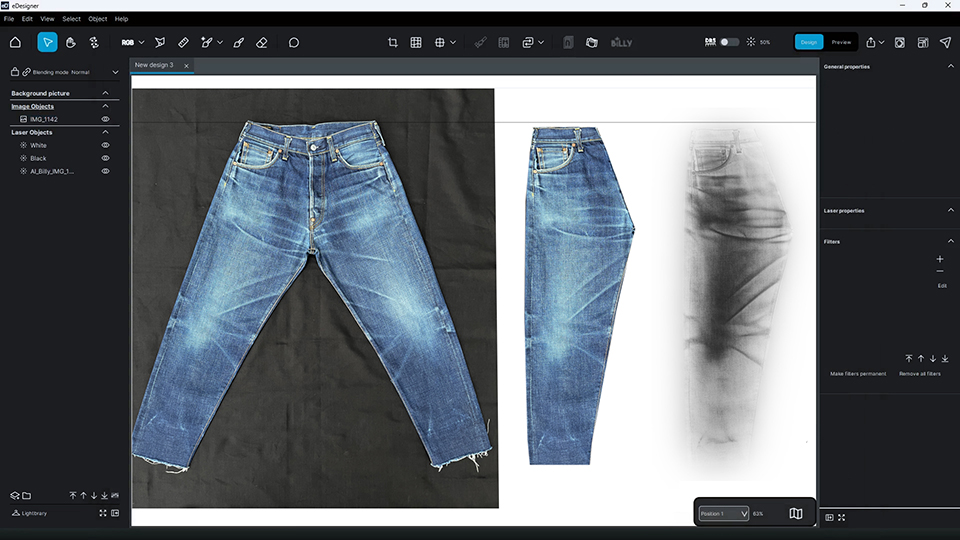
Task: Click Remove all filters
Action: [x=919, y=373]
